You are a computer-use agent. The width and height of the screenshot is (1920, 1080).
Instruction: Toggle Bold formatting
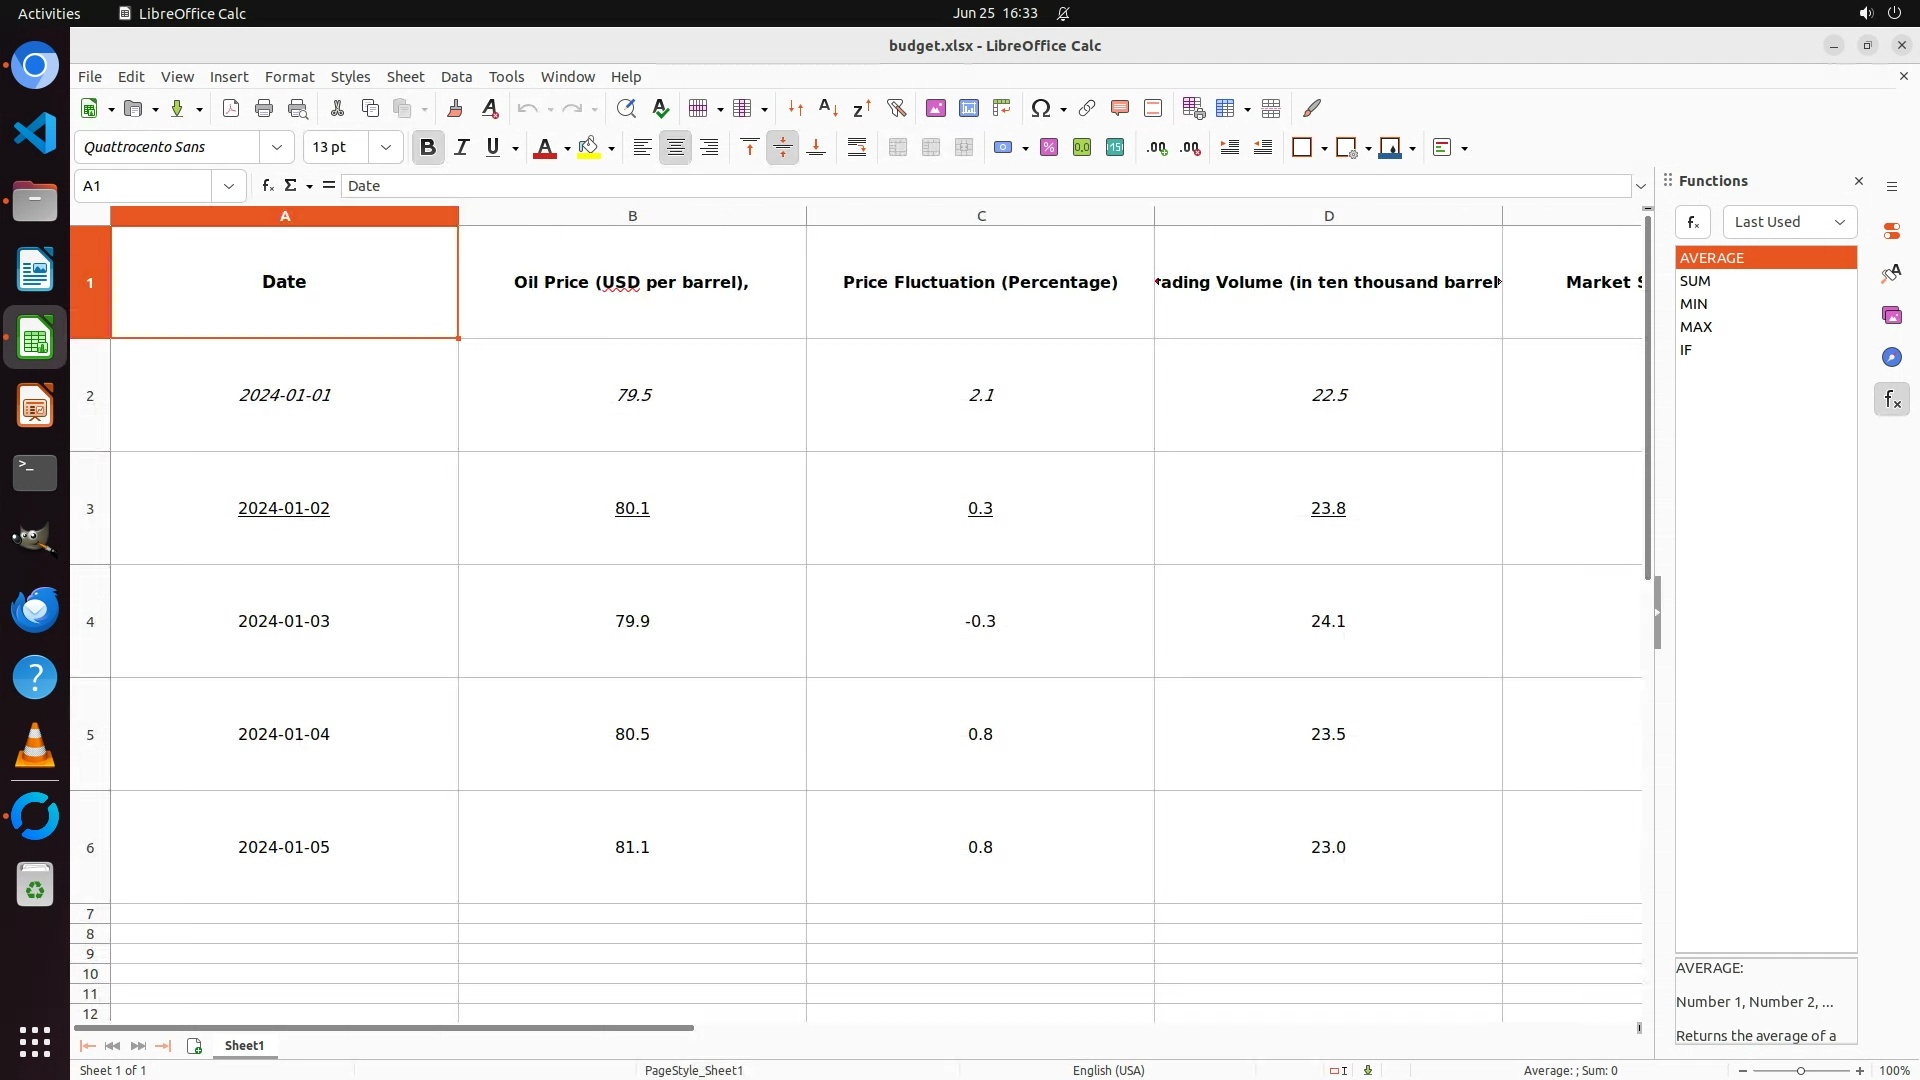tap(428, 147)
